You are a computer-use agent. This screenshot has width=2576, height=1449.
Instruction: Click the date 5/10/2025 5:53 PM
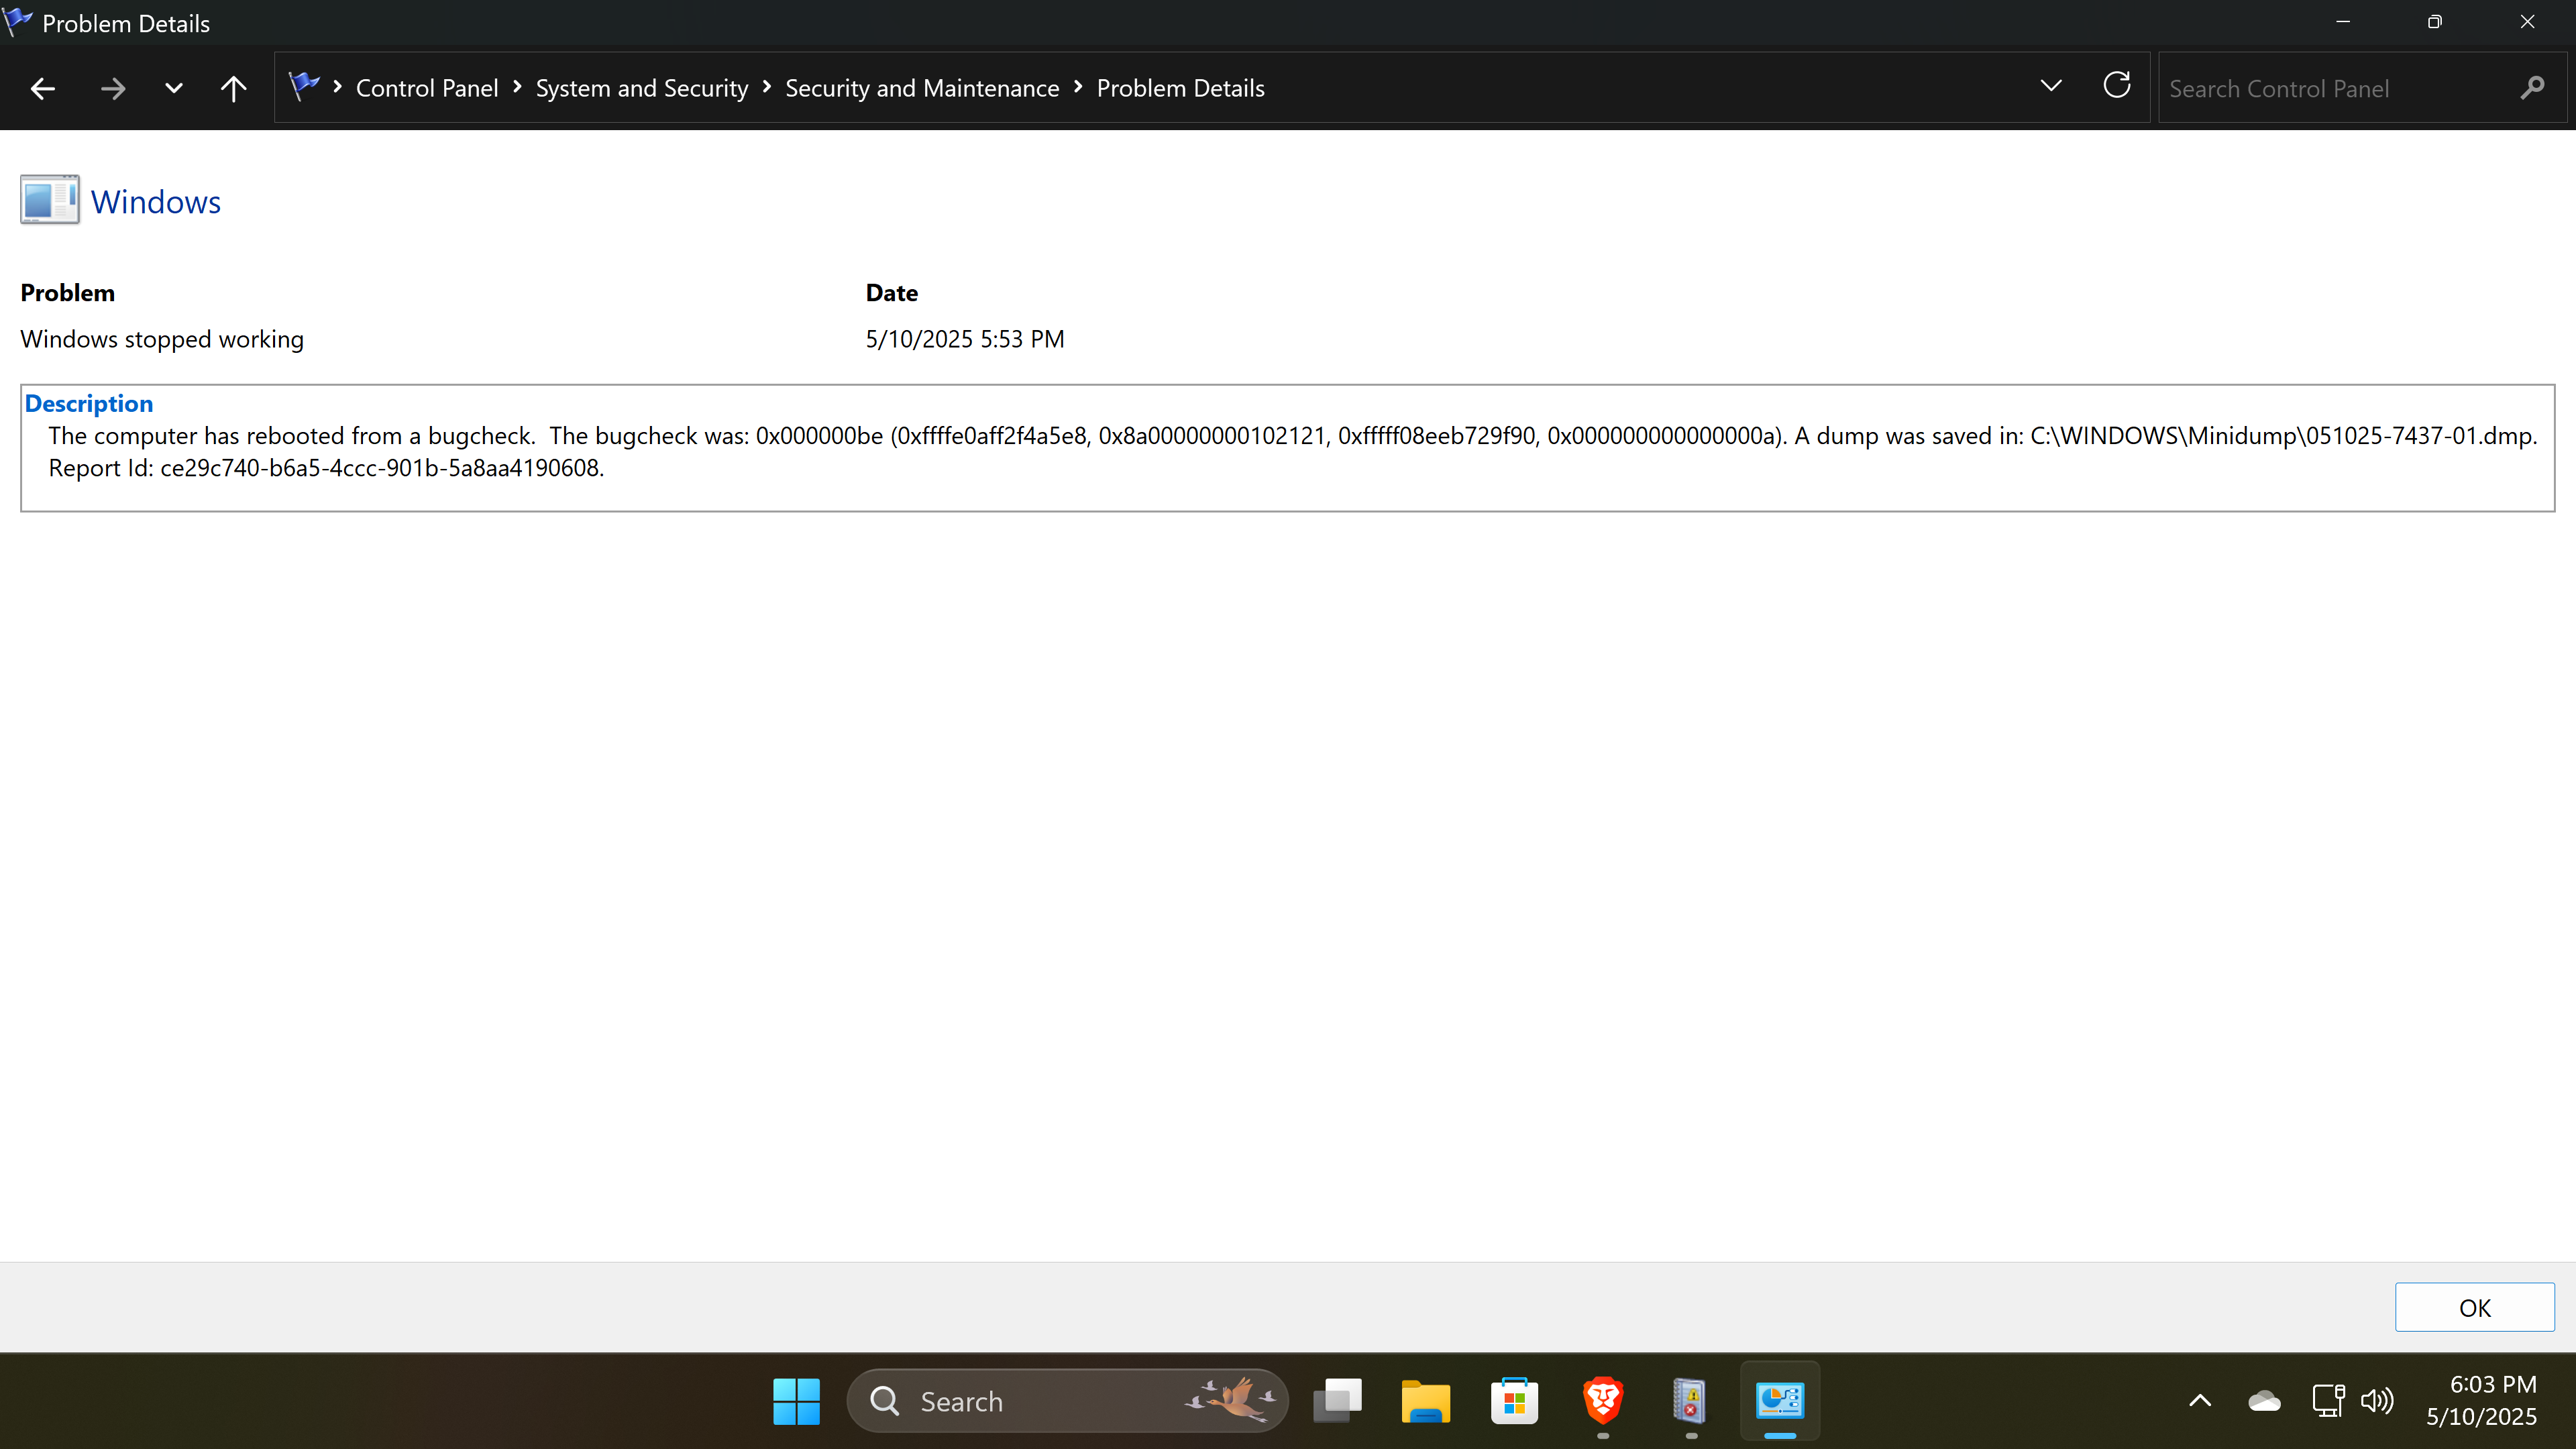click(x=965, y=339)
